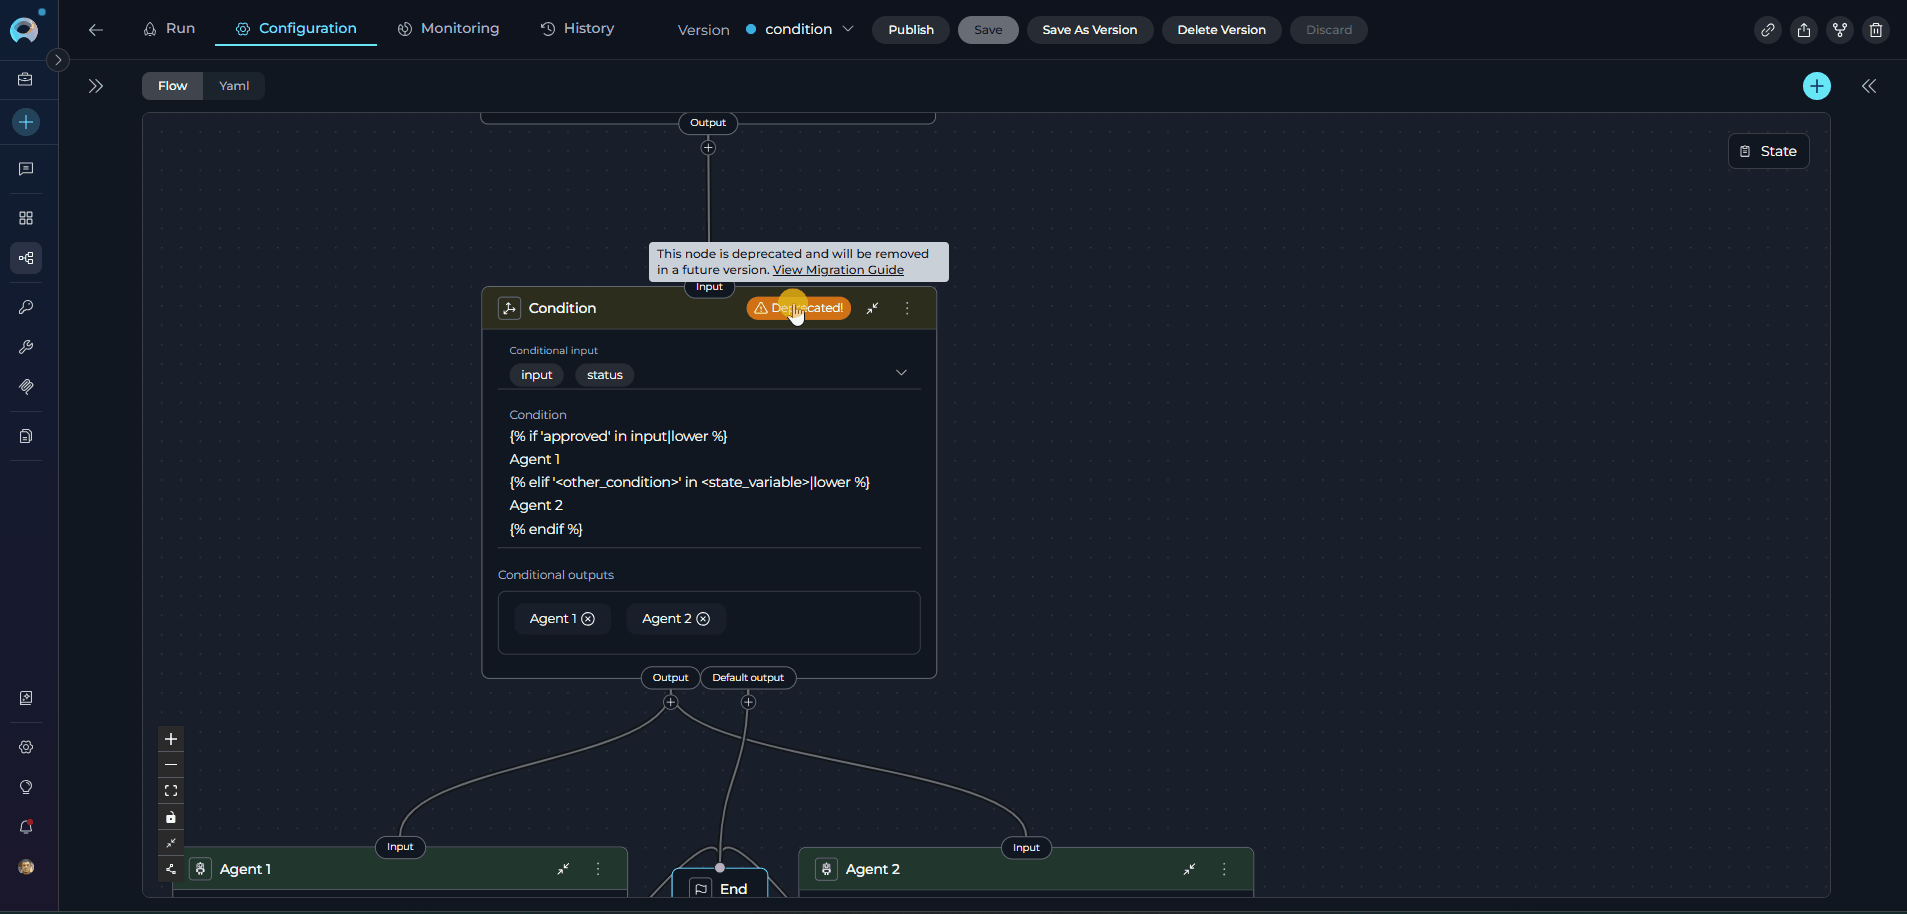Viewport: 1907px width, 914px height.
Task: Toggle the canvas lock control
Action: (171, 817)
